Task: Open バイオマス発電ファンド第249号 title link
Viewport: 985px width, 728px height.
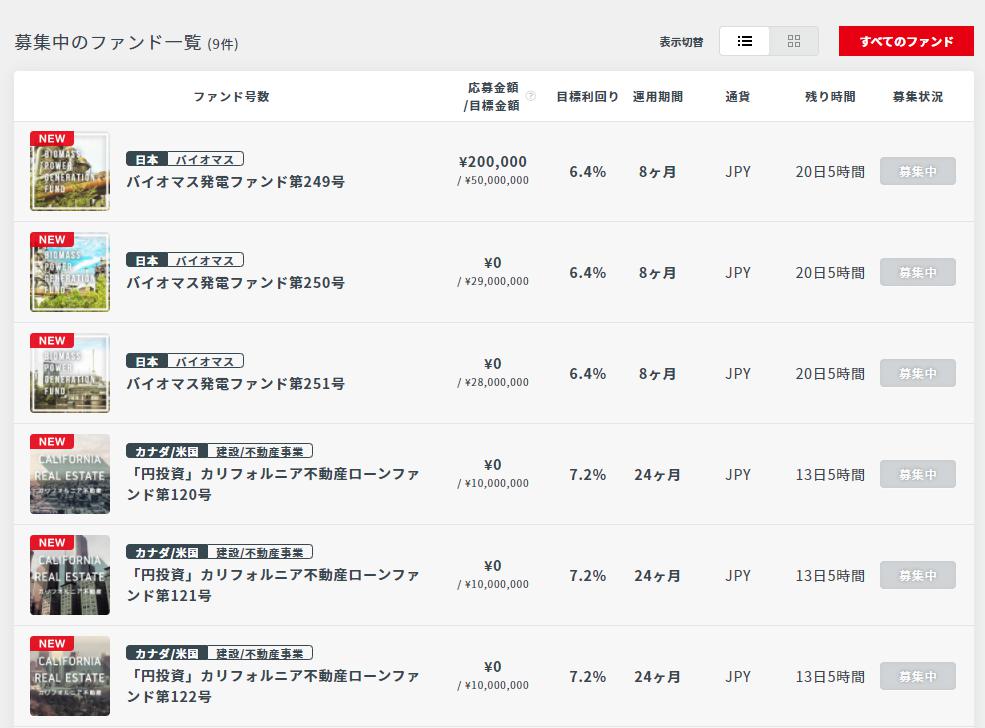Action: click(236, 182)
